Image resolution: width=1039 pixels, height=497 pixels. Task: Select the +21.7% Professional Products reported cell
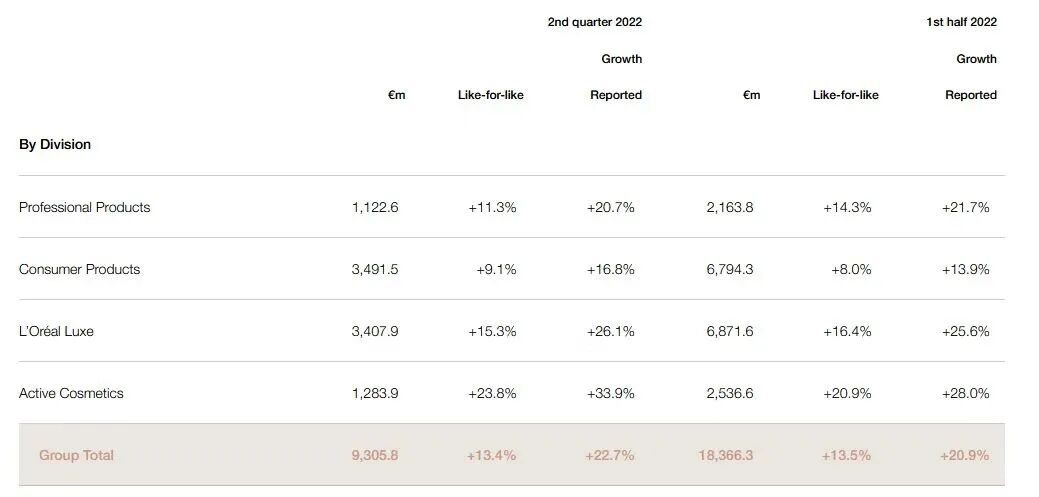pos(965,207)
